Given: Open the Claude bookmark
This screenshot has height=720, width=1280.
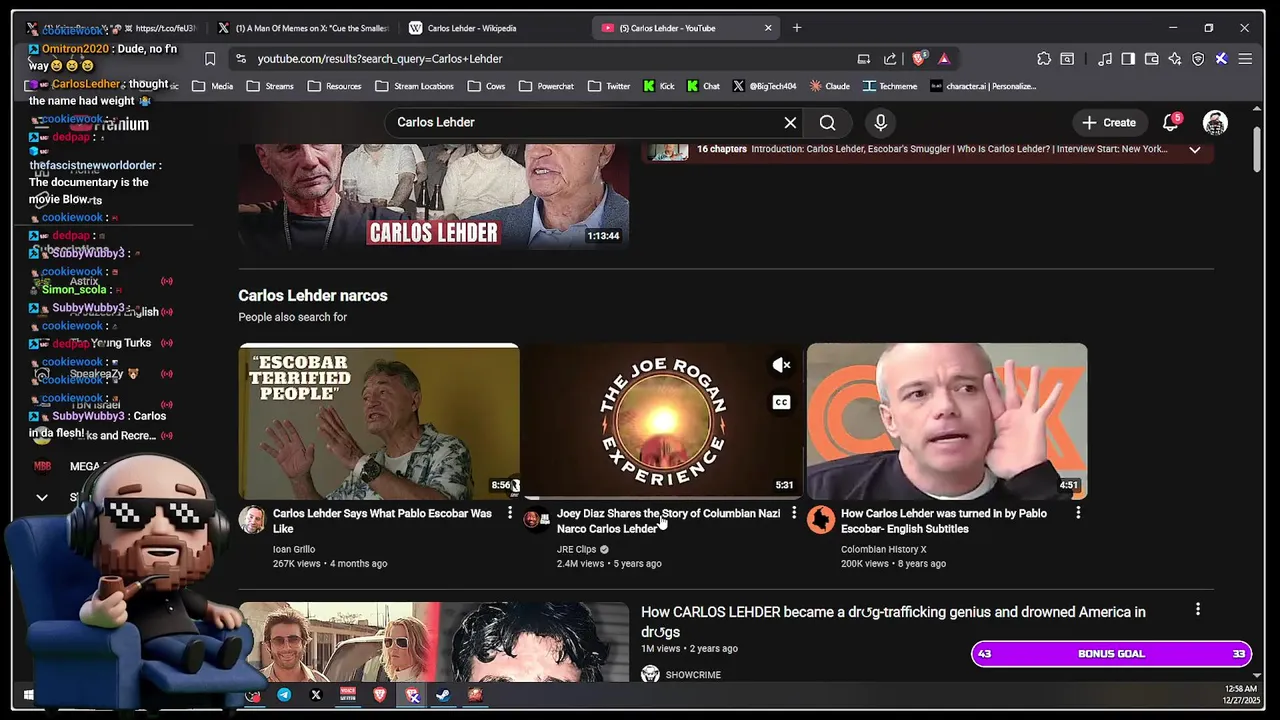Looking at the screenshot, I should [x=830, y=86].
